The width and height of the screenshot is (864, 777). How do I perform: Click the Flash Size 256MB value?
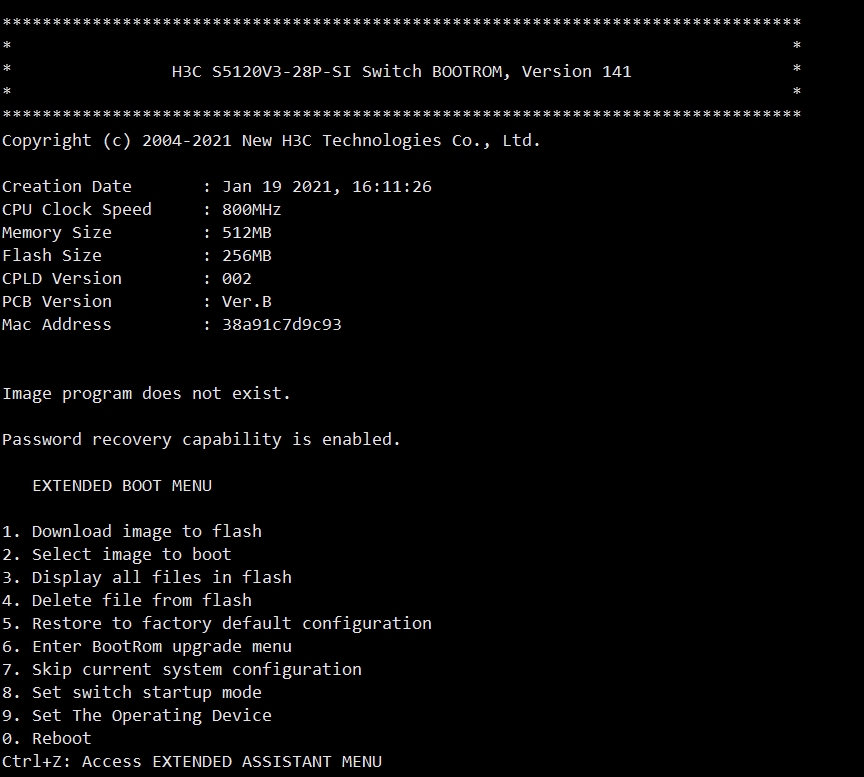[247, 255]
